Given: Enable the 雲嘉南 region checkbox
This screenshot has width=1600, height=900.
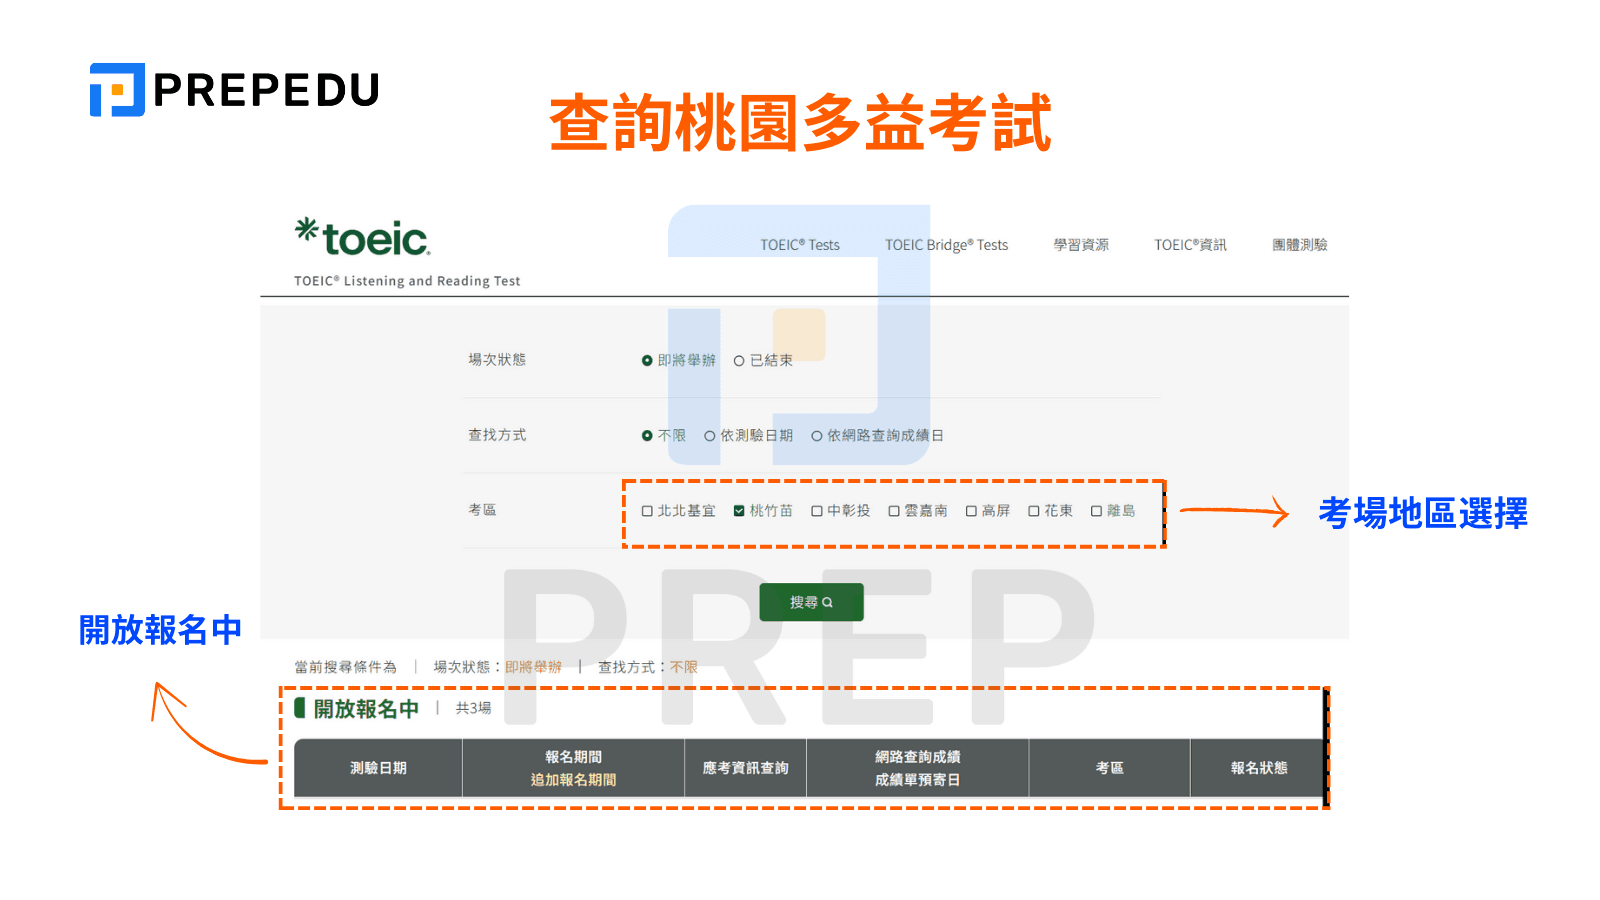Looking at the screenshot, I should pos(894,510).
